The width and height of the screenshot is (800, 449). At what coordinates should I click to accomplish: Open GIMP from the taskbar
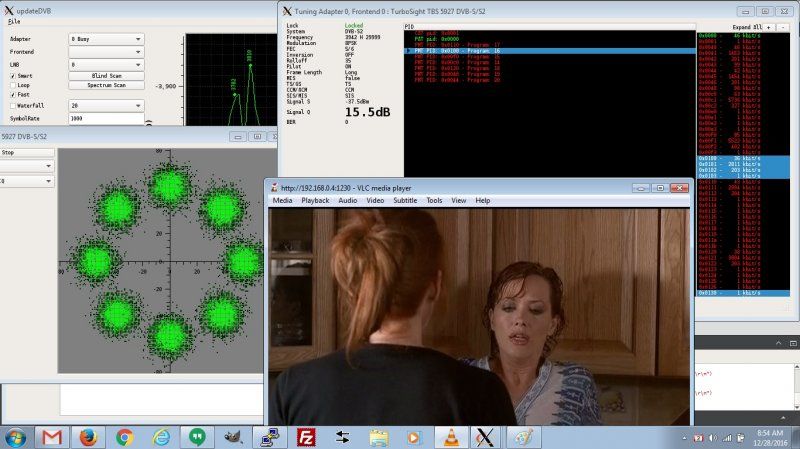pos(233,438)
